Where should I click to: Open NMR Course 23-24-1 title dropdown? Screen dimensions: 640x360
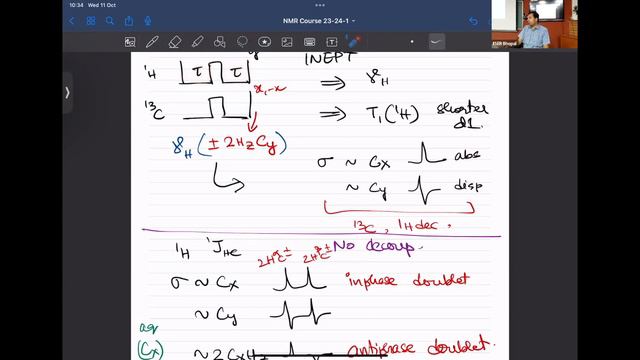click(x=319, y=21)
